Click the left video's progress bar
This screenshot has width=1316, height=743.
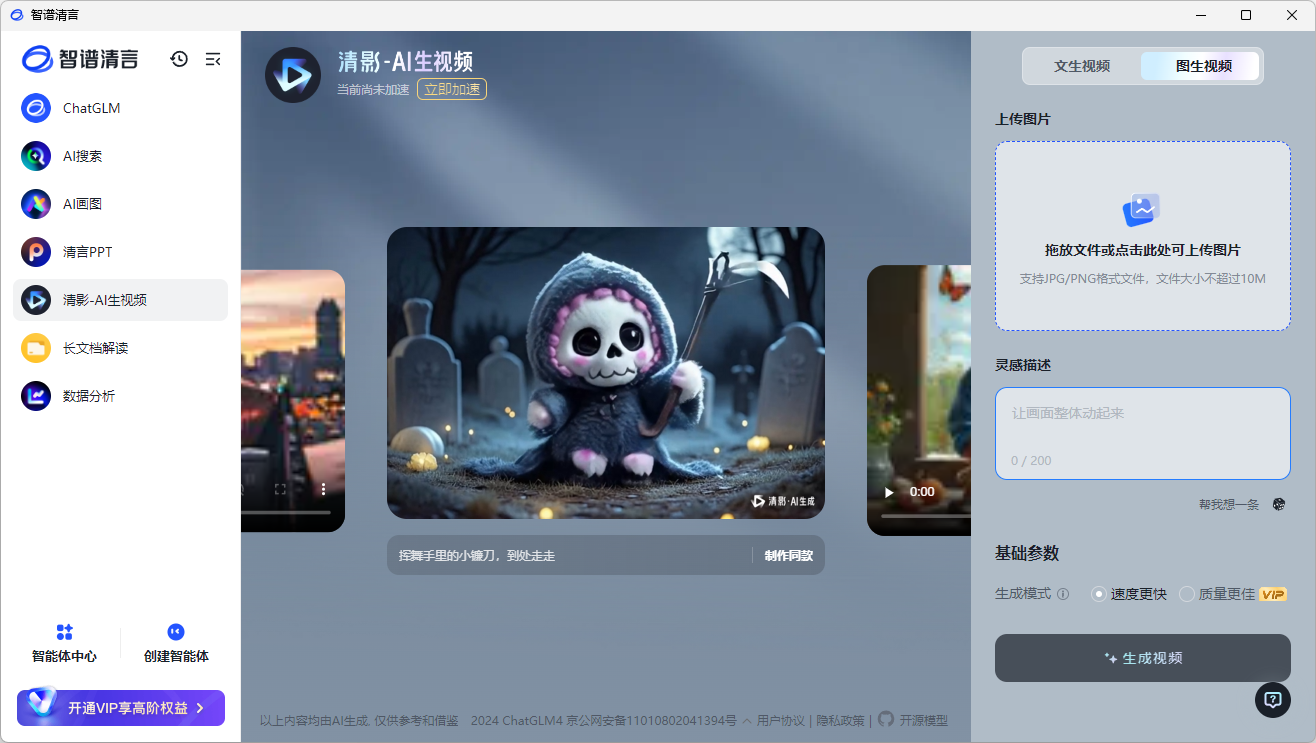click(x=286, y=513)
